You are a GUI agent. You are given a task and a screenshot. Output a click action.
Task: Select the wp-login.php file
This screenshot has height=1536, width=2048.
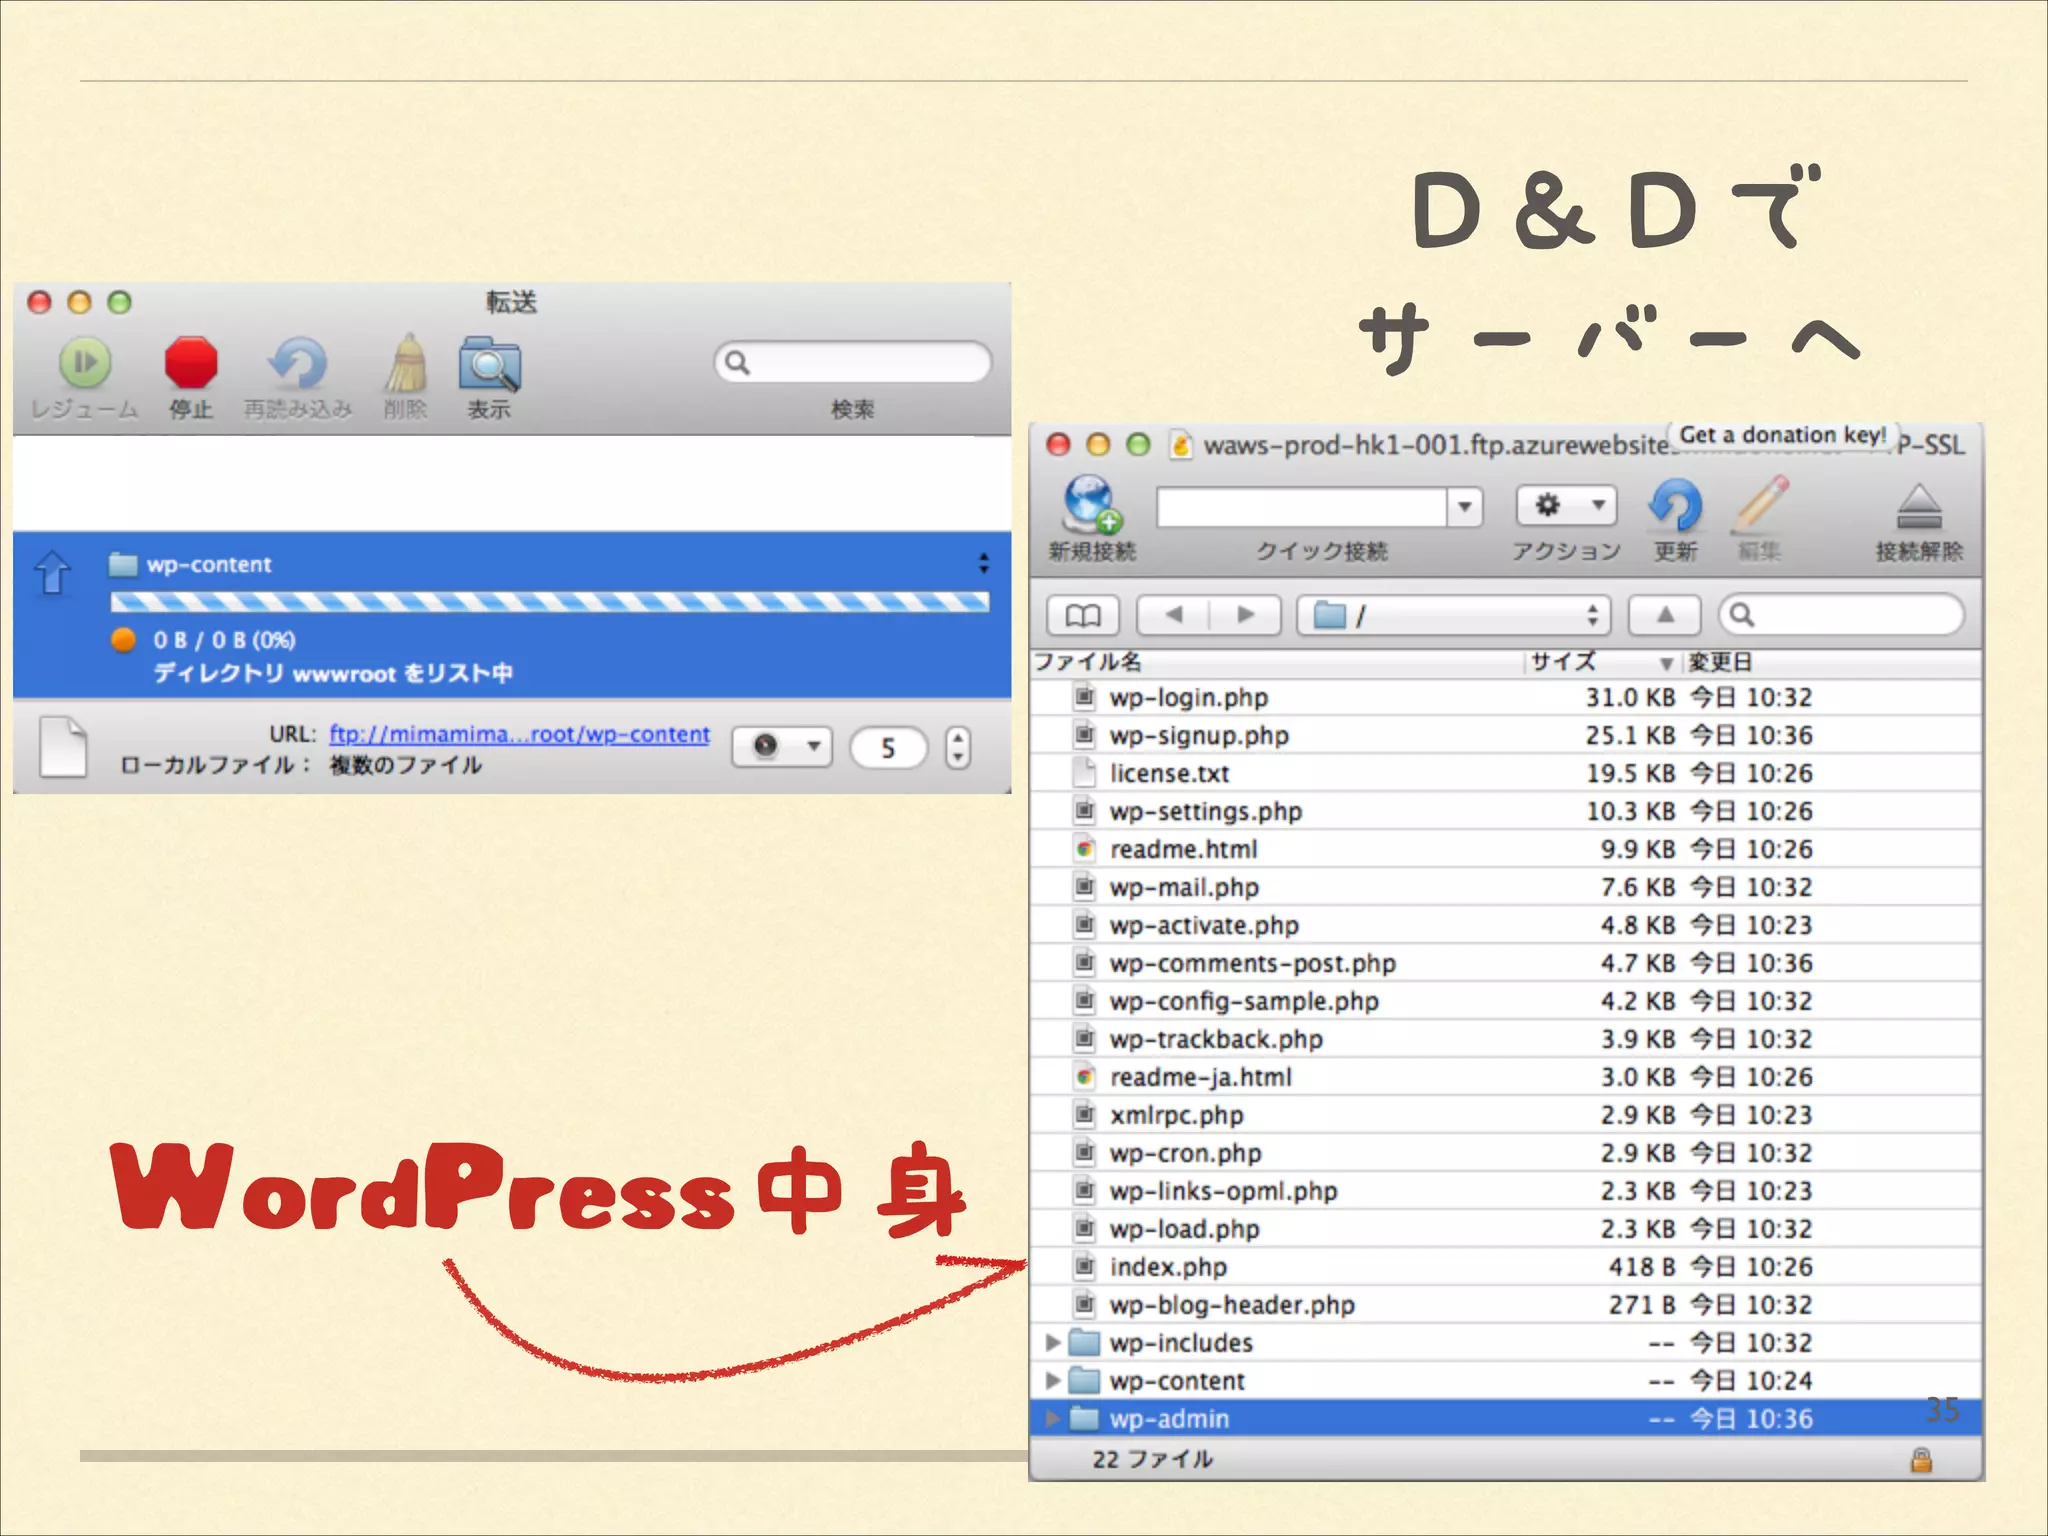[1506, 697]
